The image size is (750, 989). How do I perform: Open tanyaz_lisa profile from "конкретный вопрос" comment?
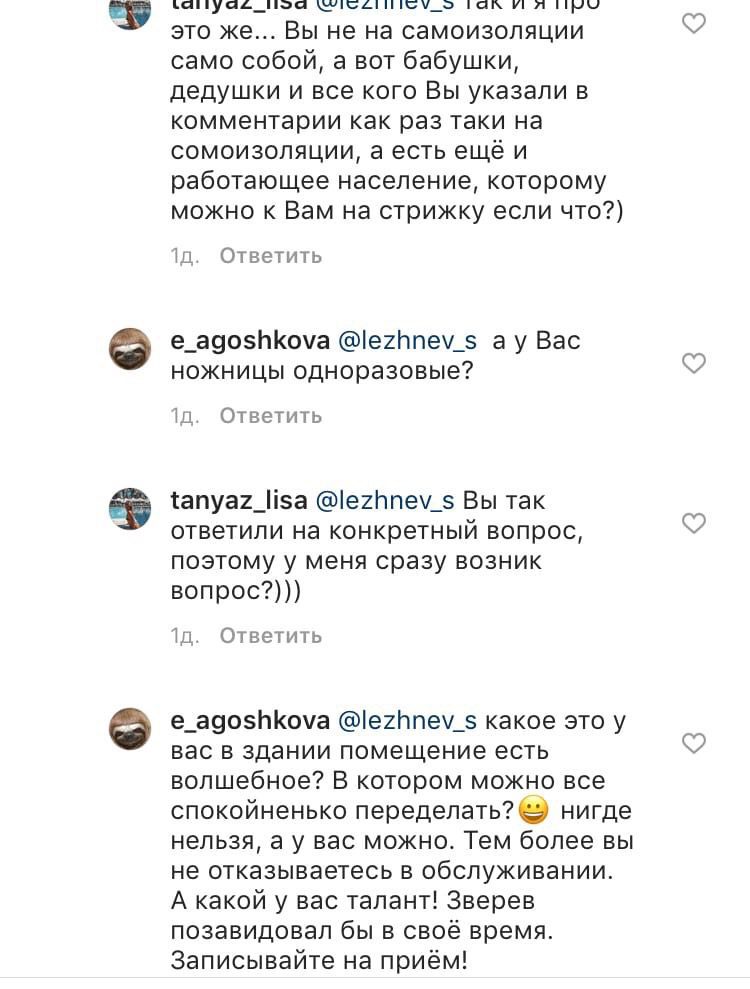click(x=238, y=501)
